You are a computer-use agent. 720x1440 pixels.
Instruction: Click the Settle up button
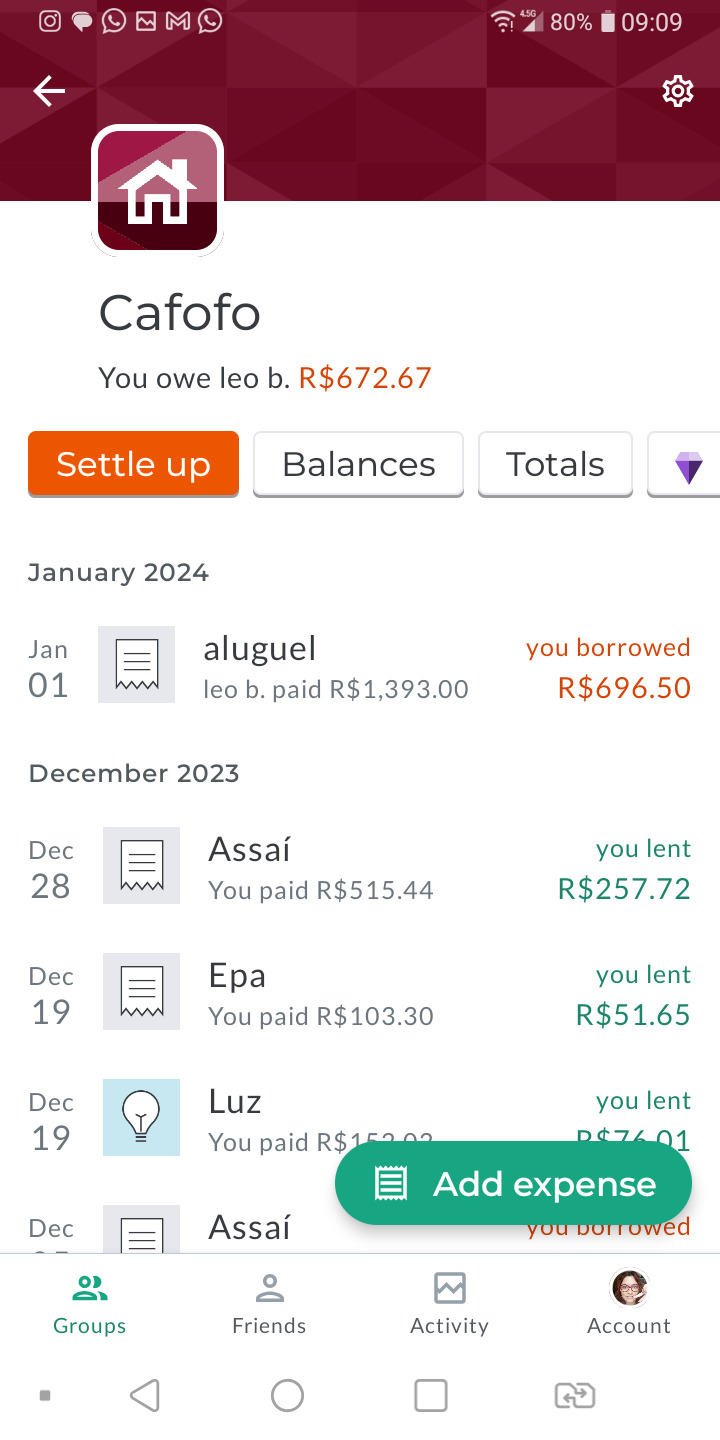point(133,464)
